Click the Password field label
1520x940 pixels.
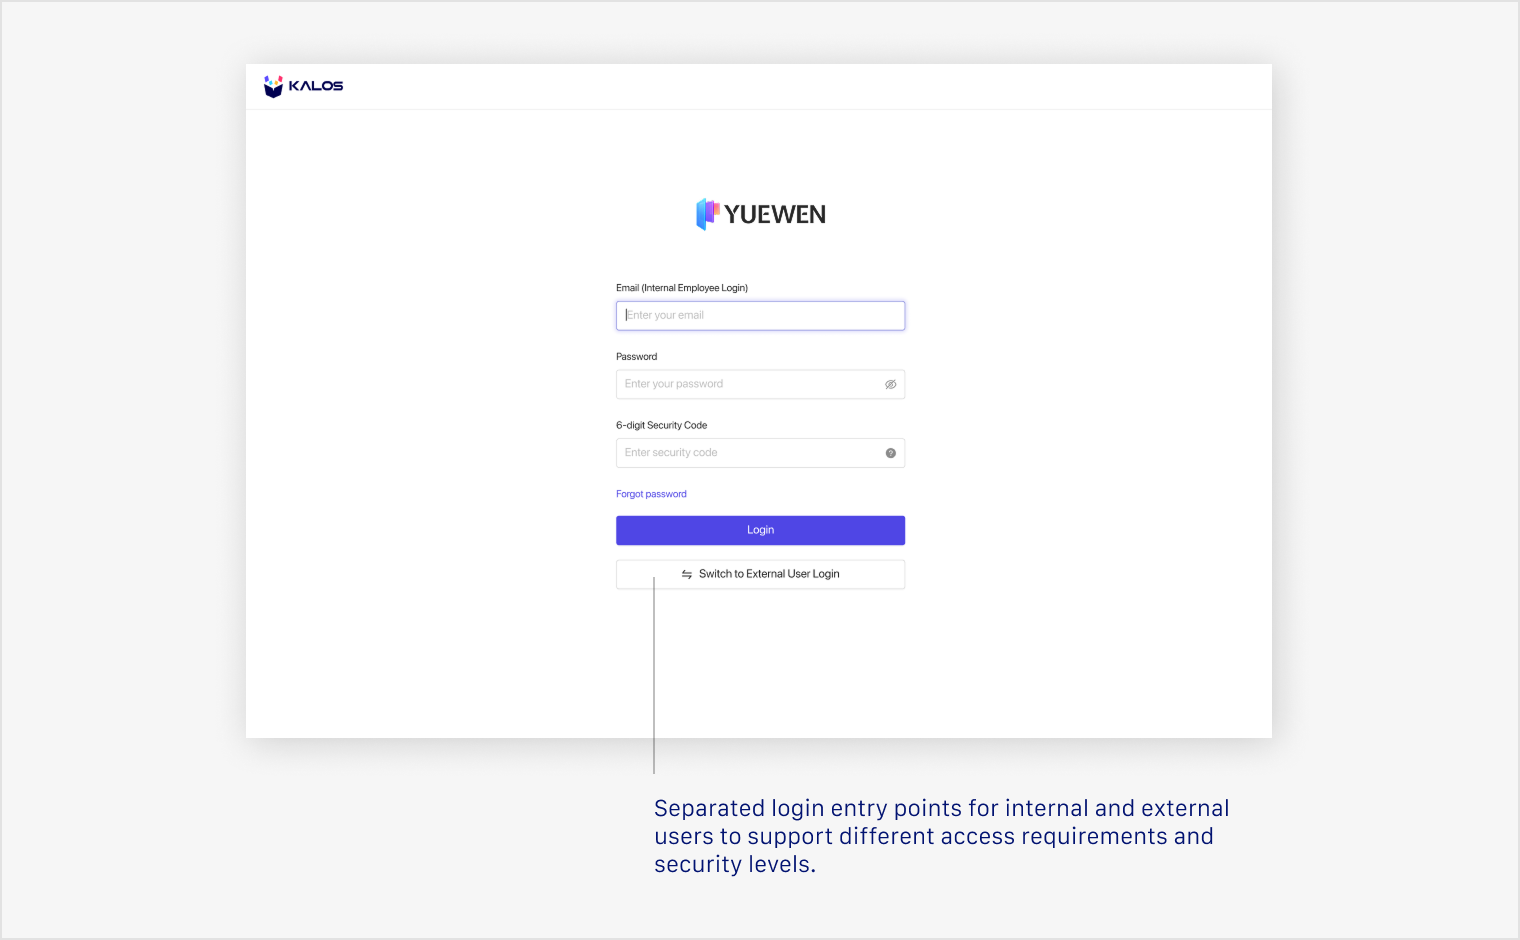pyautogui.click(x=636, y=356)
